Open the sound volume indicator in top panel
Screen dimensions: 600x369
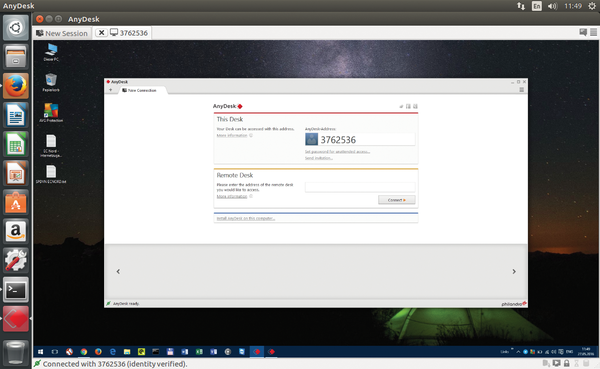pos(553,6)
